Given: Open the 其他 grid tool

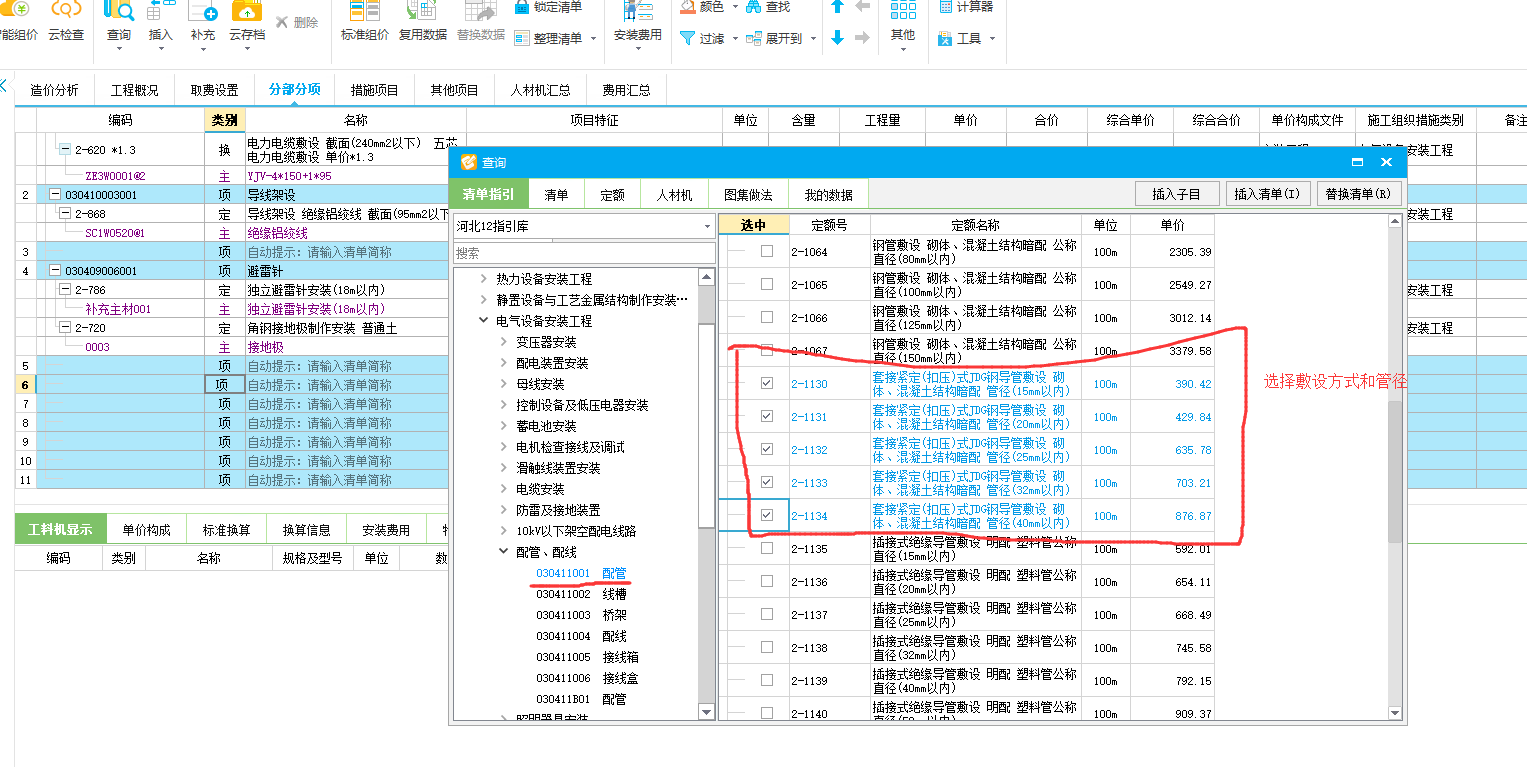Looking at the screenshot, I should coord(903,22).
